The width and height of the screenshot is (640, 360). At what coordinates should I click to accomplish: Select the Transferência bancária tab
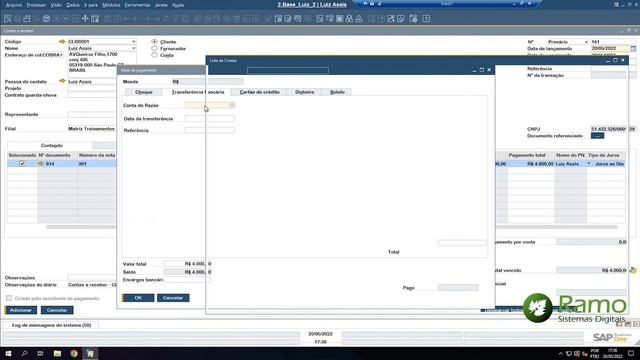click(198, 92)
